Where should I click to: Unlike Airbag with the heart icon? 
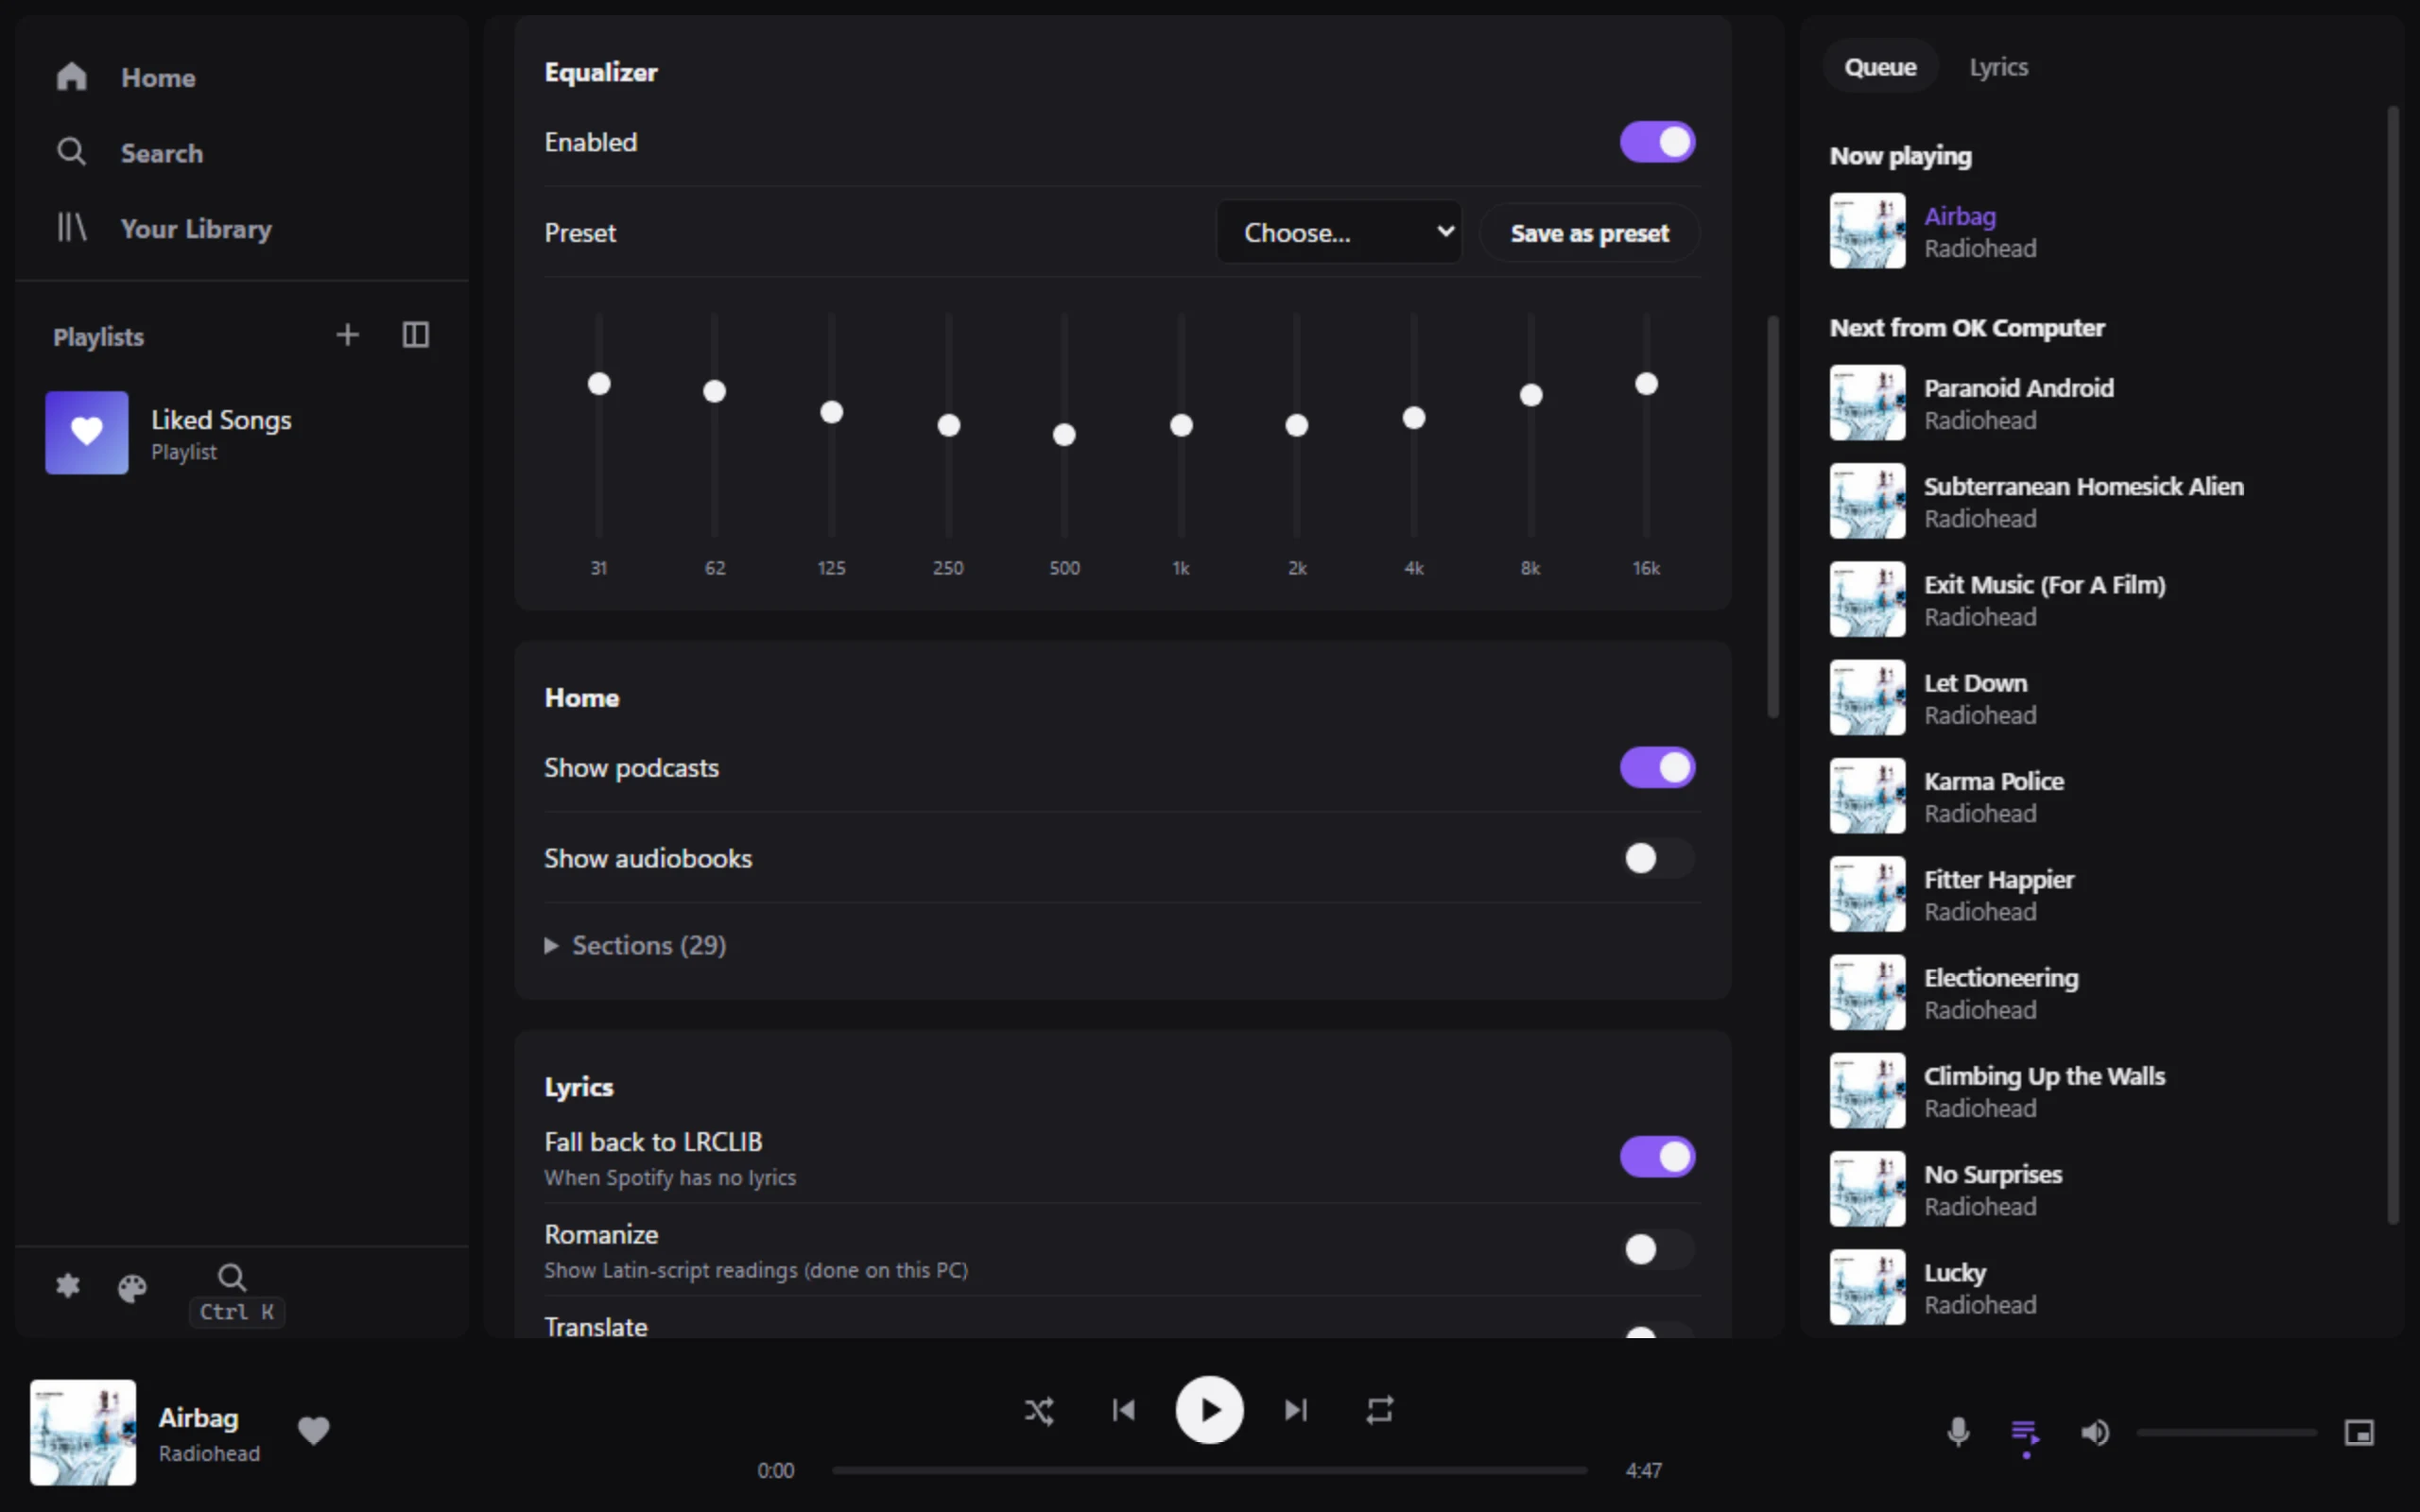click(314, 1431)
